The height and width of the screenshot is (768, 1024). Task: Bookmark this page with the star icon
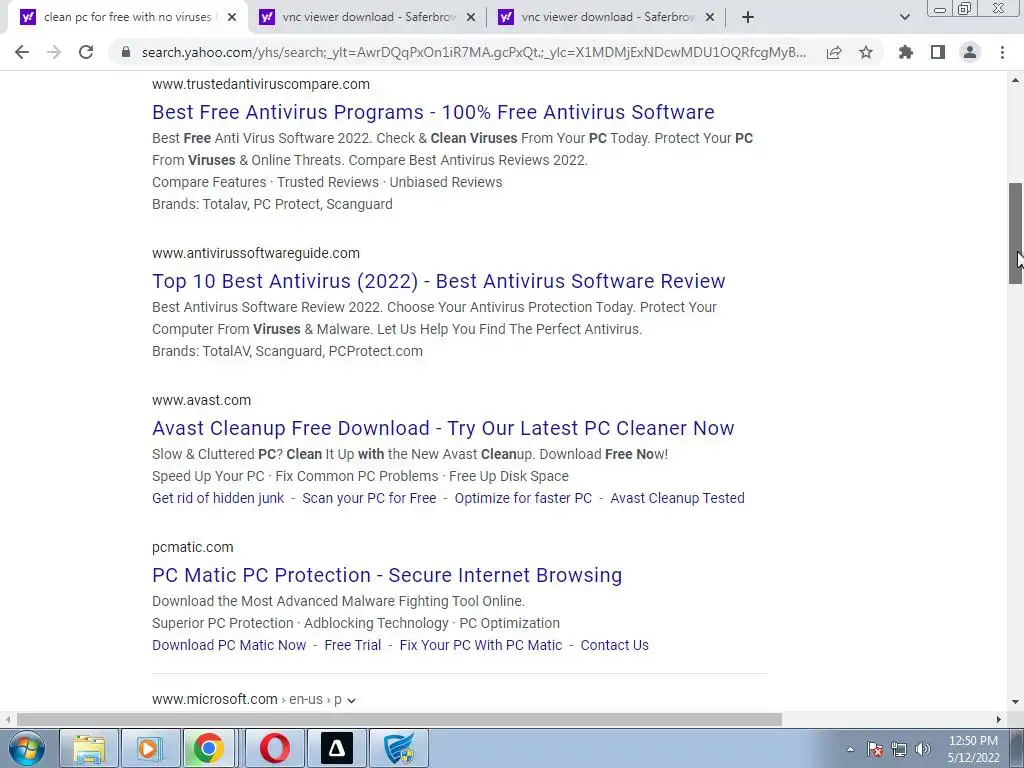pos(866,52)
